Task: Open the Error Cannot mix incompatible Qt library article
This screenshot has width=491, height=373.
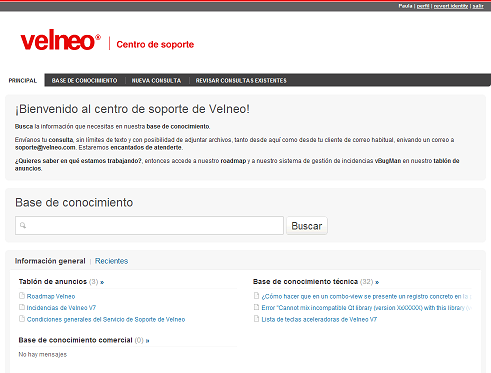Action: [366, 308]
